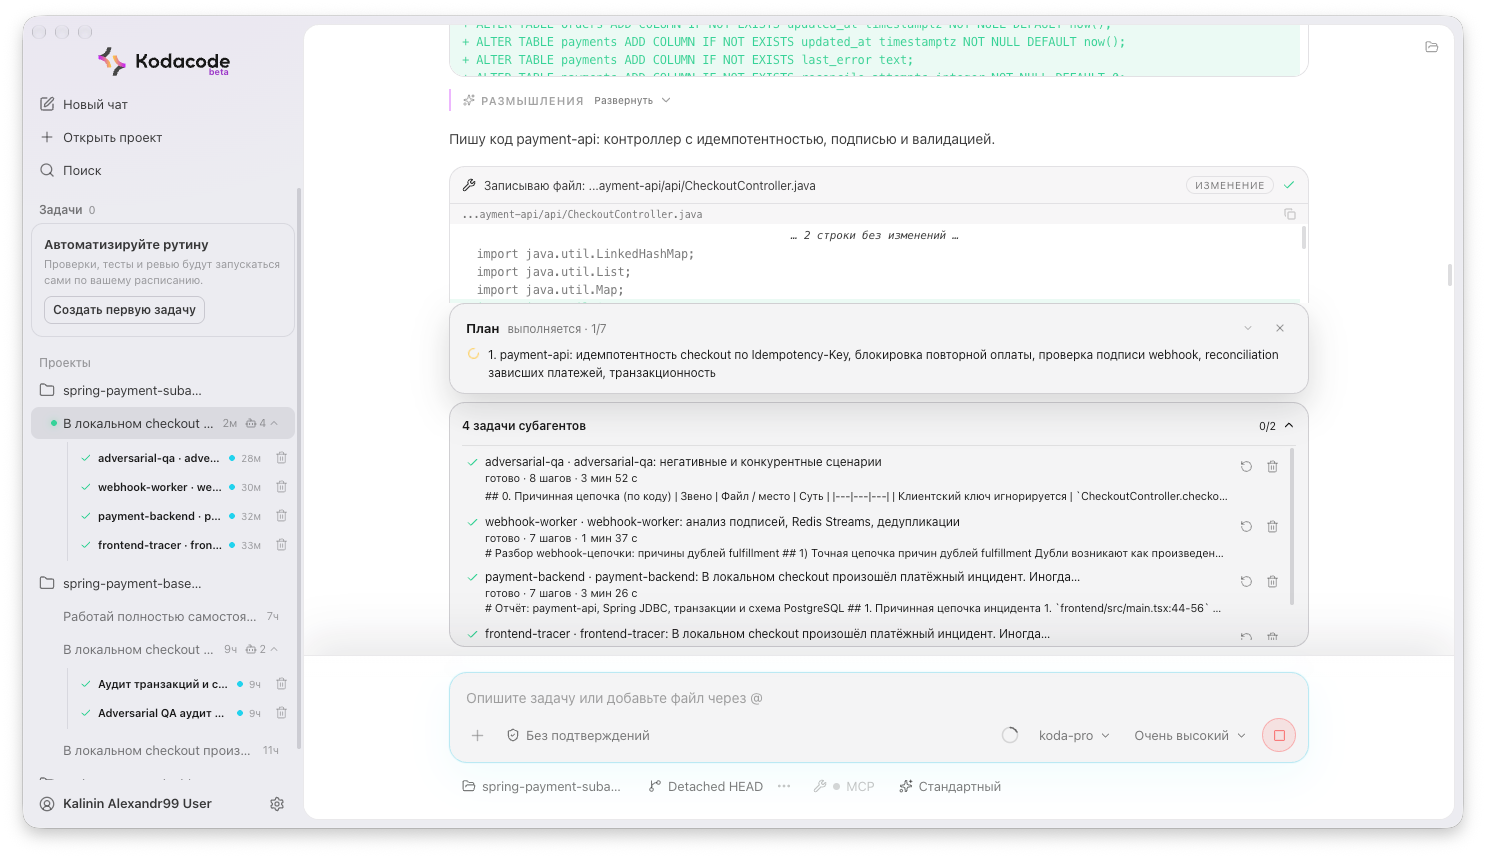Image resolution: width=1486 pixels, height=858 pixels.
Task: Close the План panel
Action: click(1280, 328)
